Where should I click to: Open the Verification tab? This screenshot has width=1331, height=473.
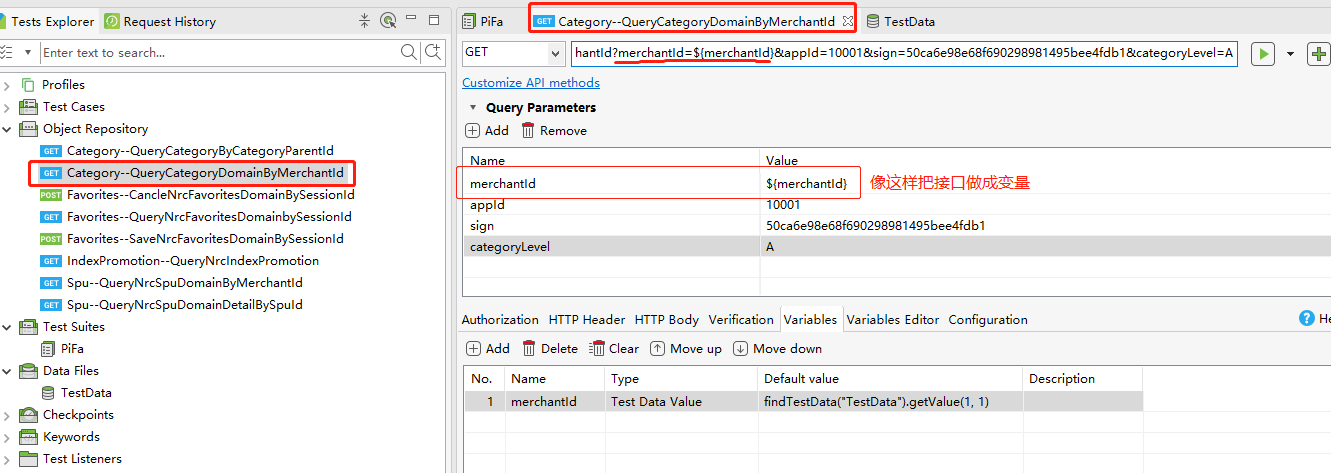[741, 320]
